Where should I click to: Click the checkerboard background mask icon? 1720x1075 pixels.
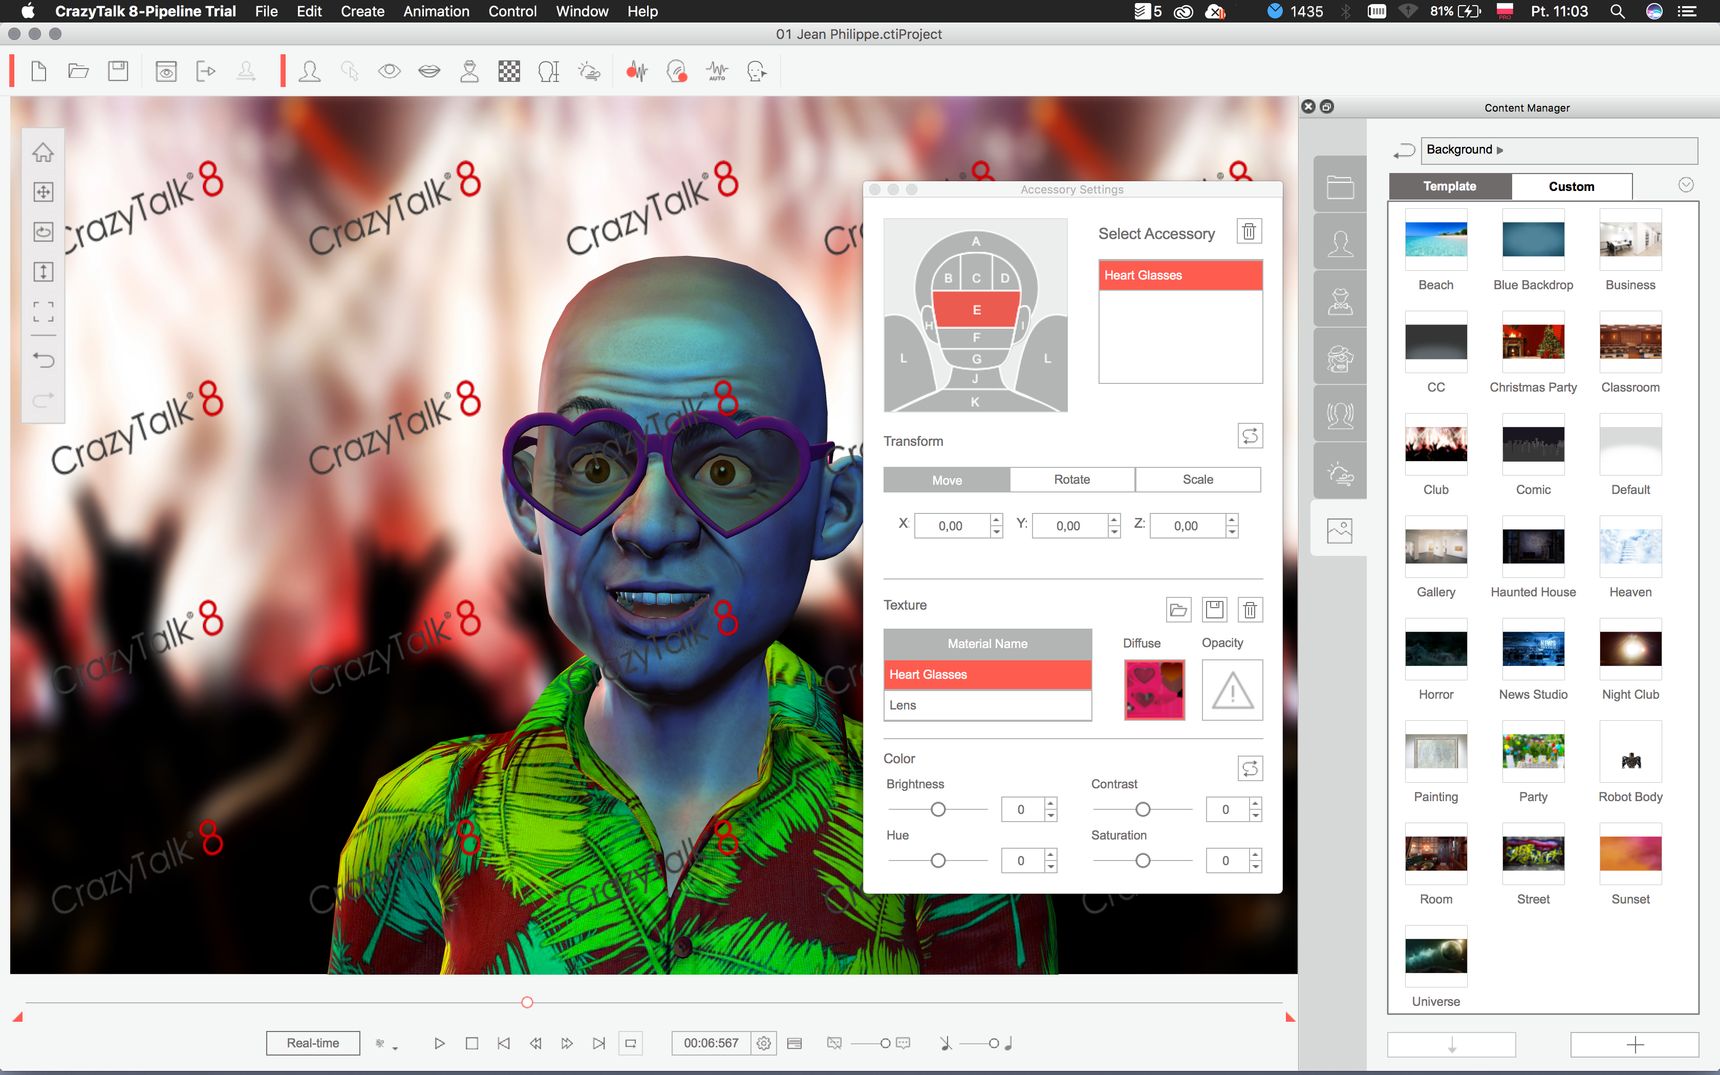click(x=509, y=71)
